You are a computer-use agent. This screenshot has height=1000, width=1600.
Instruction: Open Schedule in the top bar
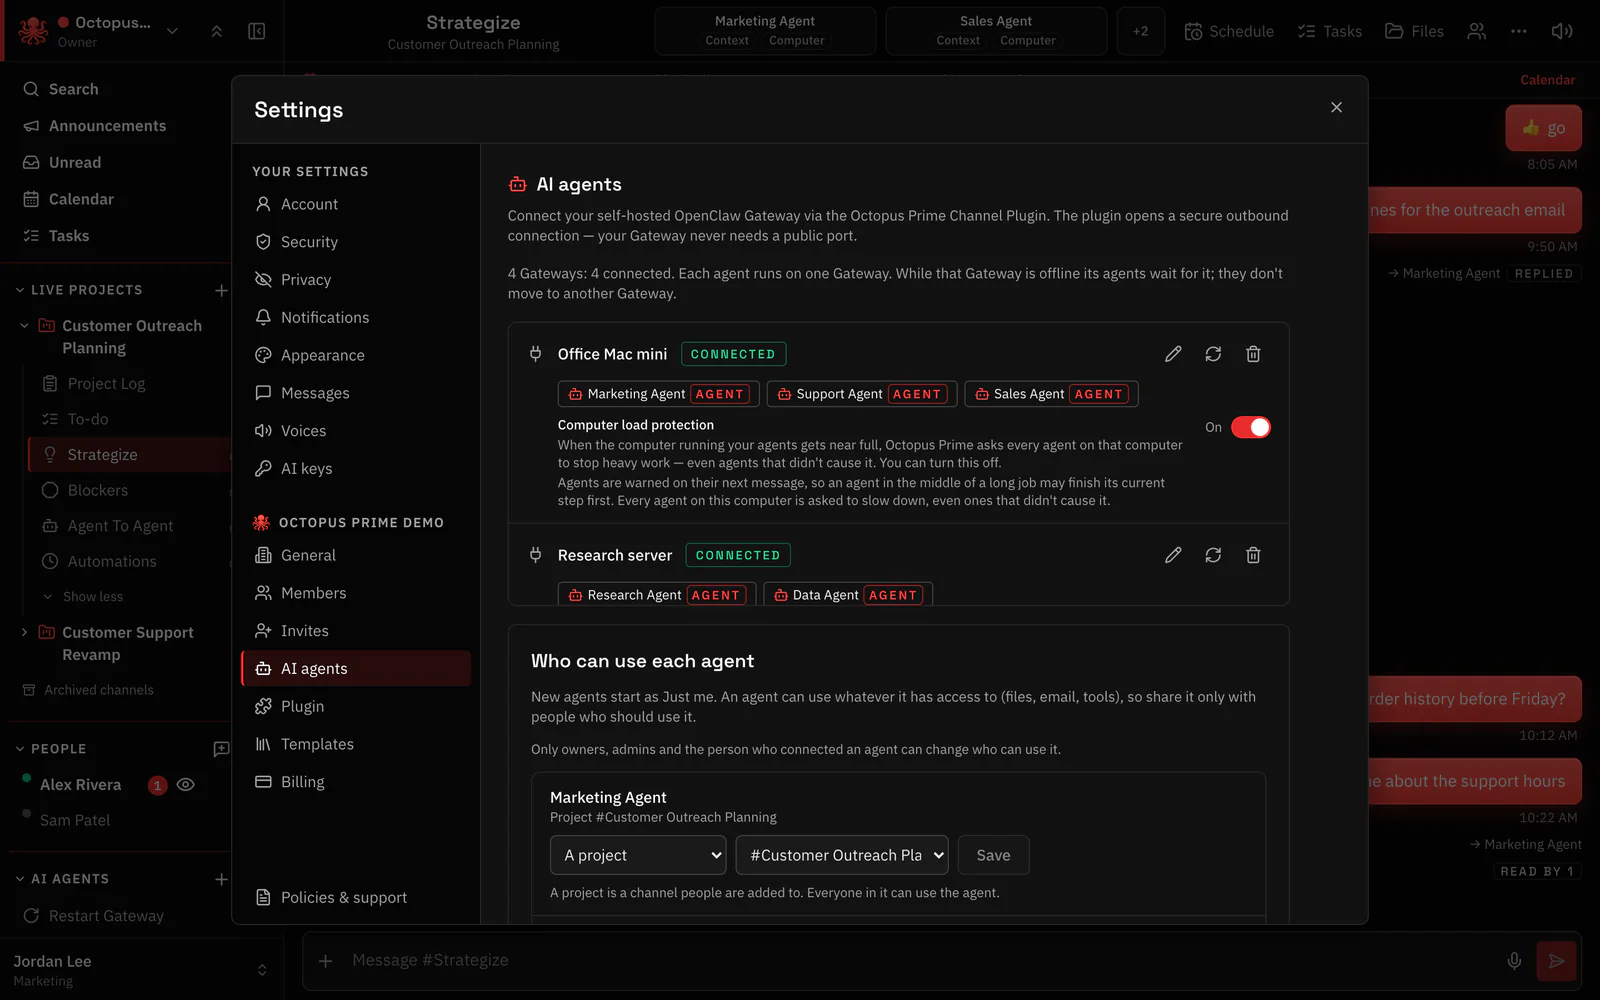coord(1229,31)
